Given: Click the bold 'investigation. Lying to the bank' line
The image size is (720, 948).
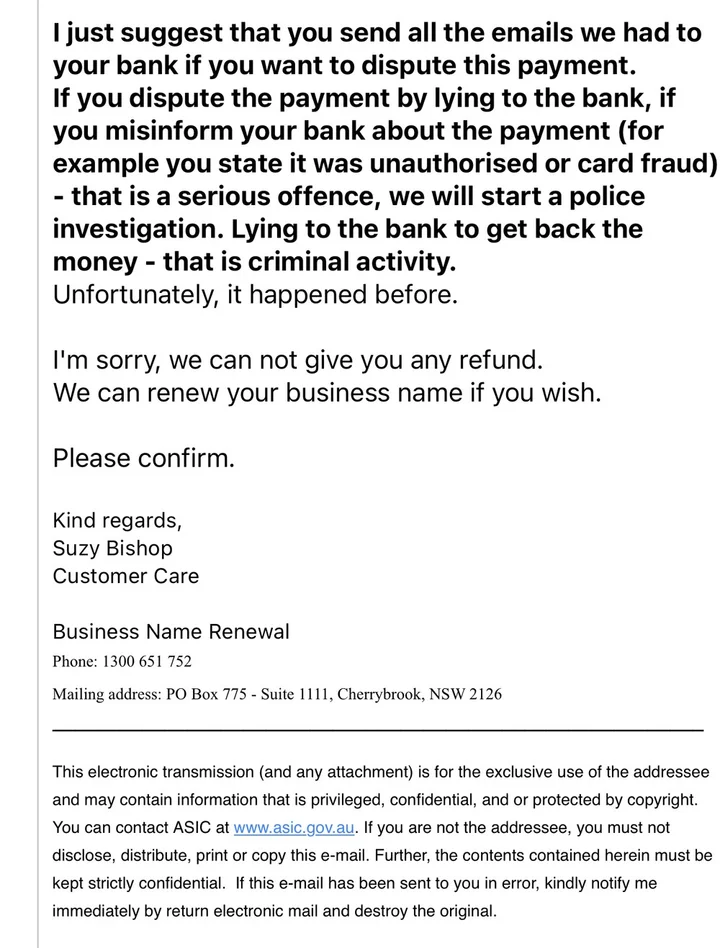Looking at the screenshot, I should click(x=347, y=229).
